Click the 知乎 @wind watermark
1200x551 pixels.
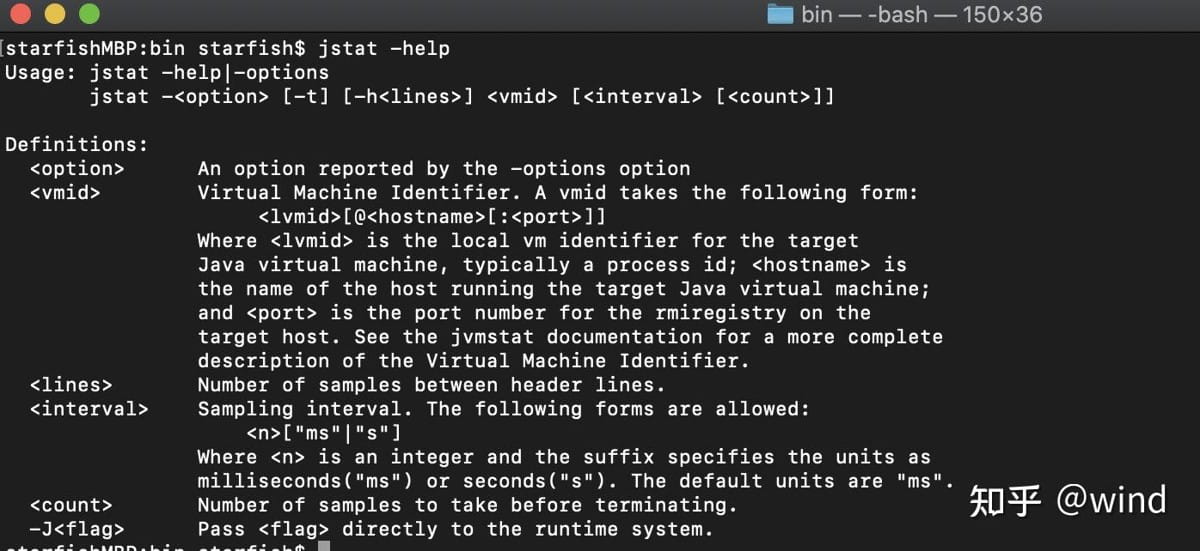click(1068, 500)
